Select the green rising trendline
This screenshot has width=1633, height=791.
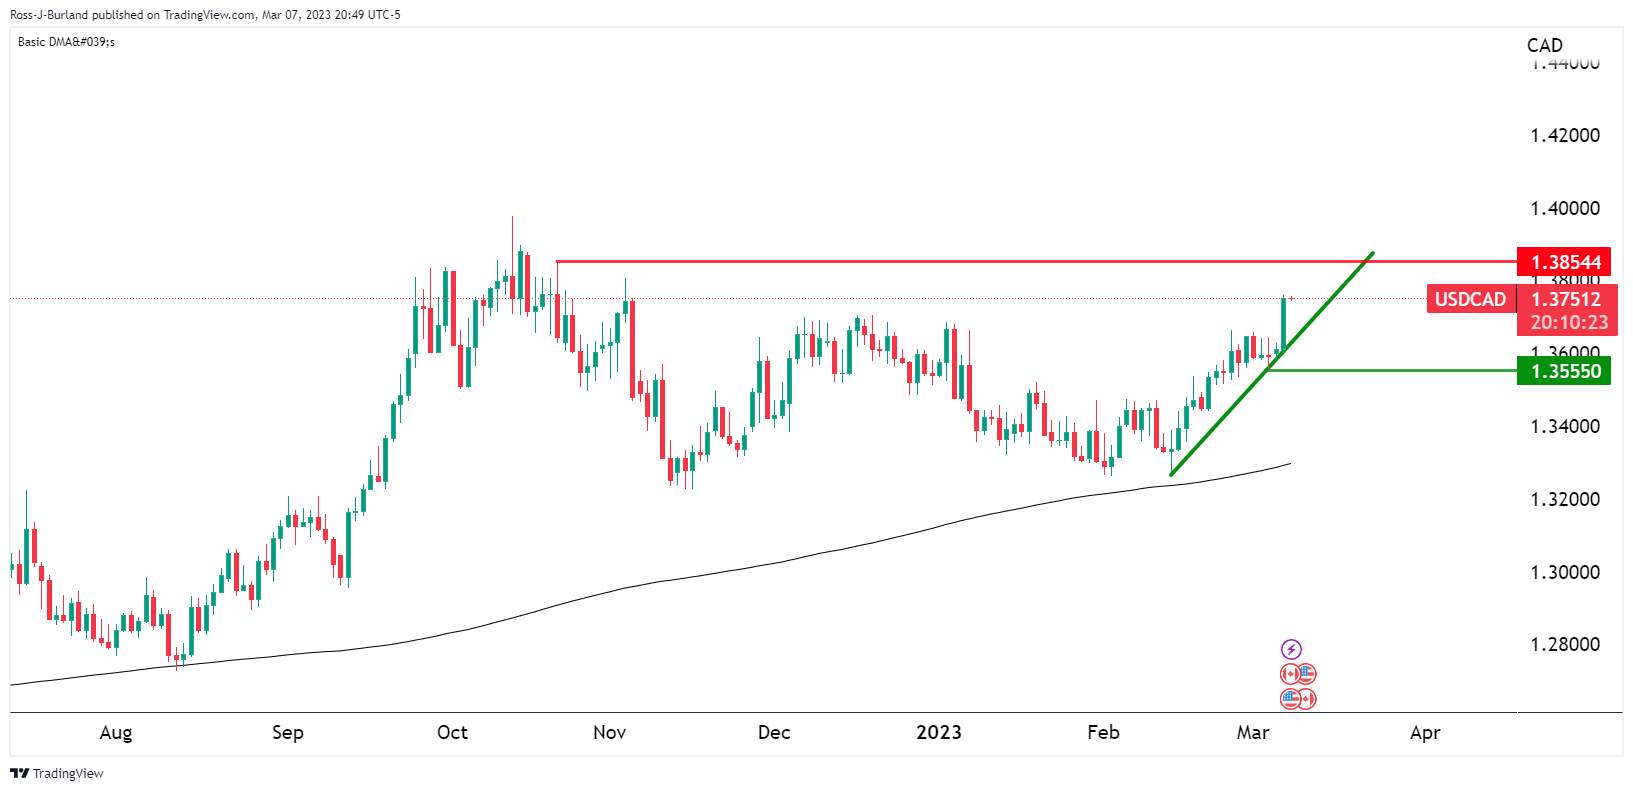(1272, 364)
